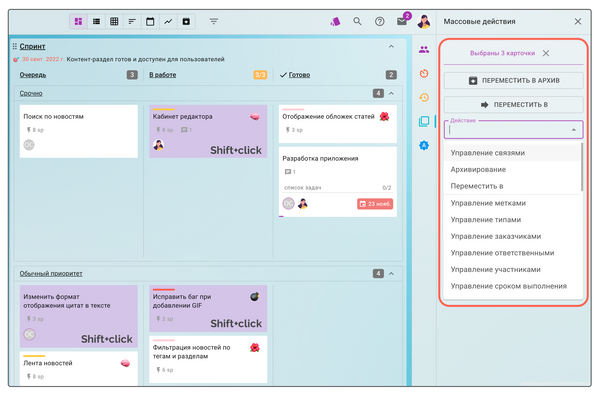Screen dimensions: 600x395
Task: Select Управление сроком выполнения option
Action: point(512,286)
